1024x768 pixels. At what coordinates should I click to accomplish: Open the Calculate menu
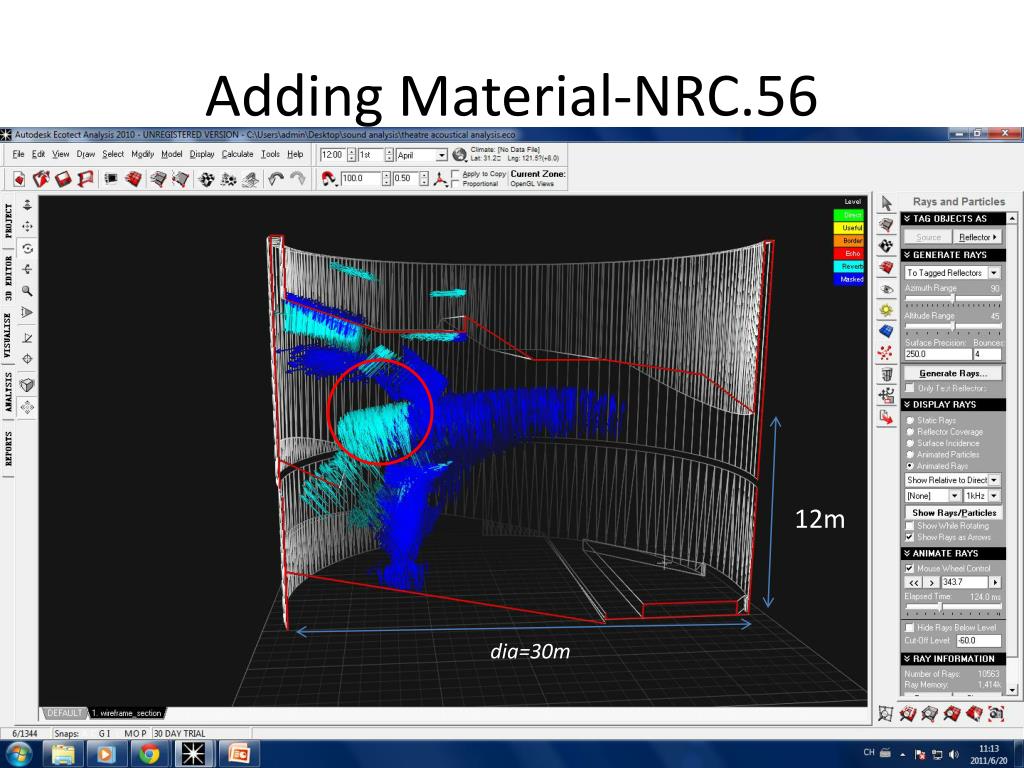237,154
